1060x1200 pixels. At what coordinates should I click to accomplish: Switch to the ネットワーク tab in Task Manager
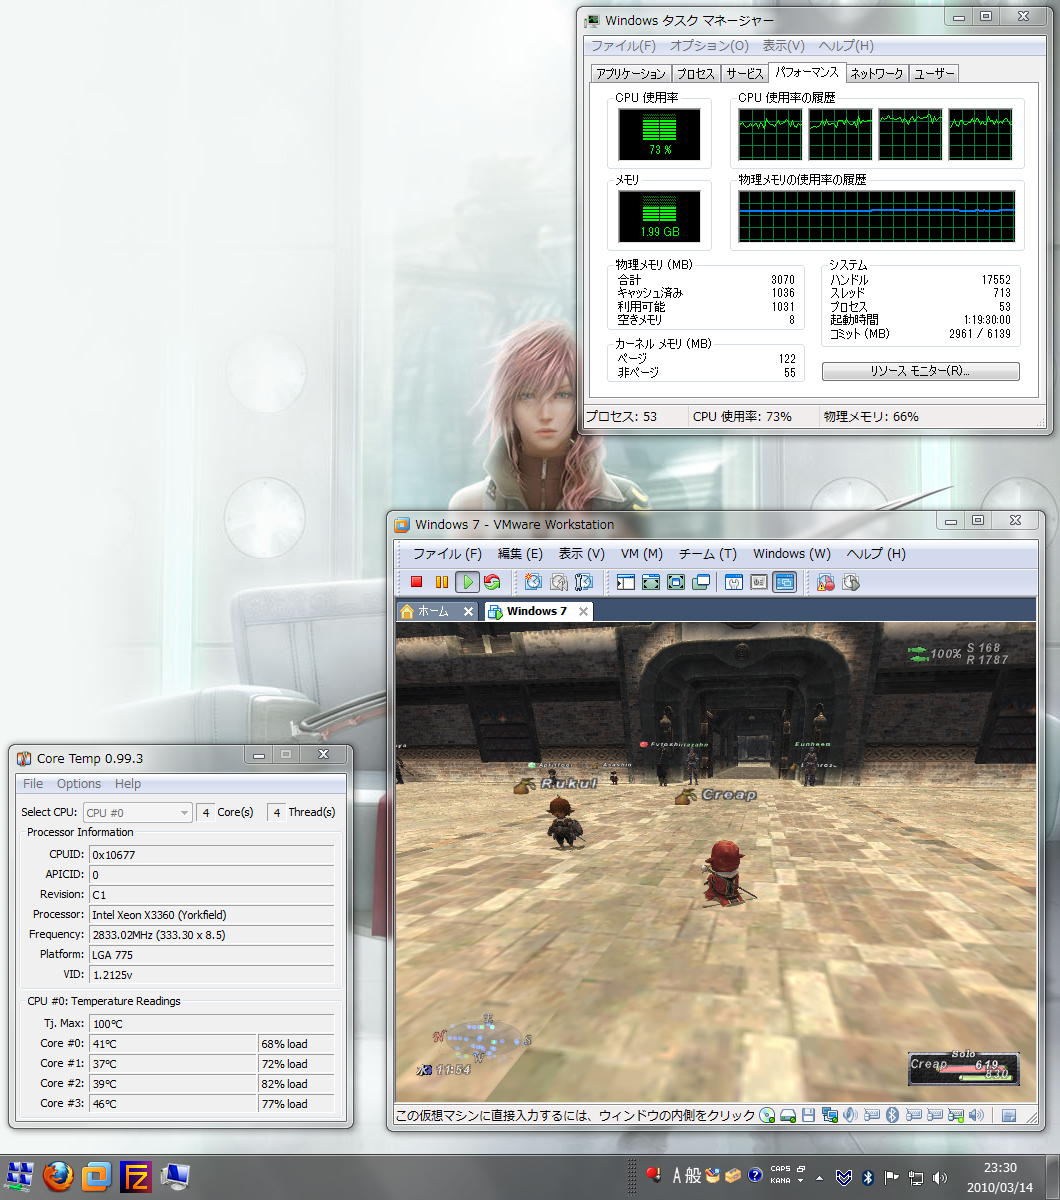pos(877,73)
